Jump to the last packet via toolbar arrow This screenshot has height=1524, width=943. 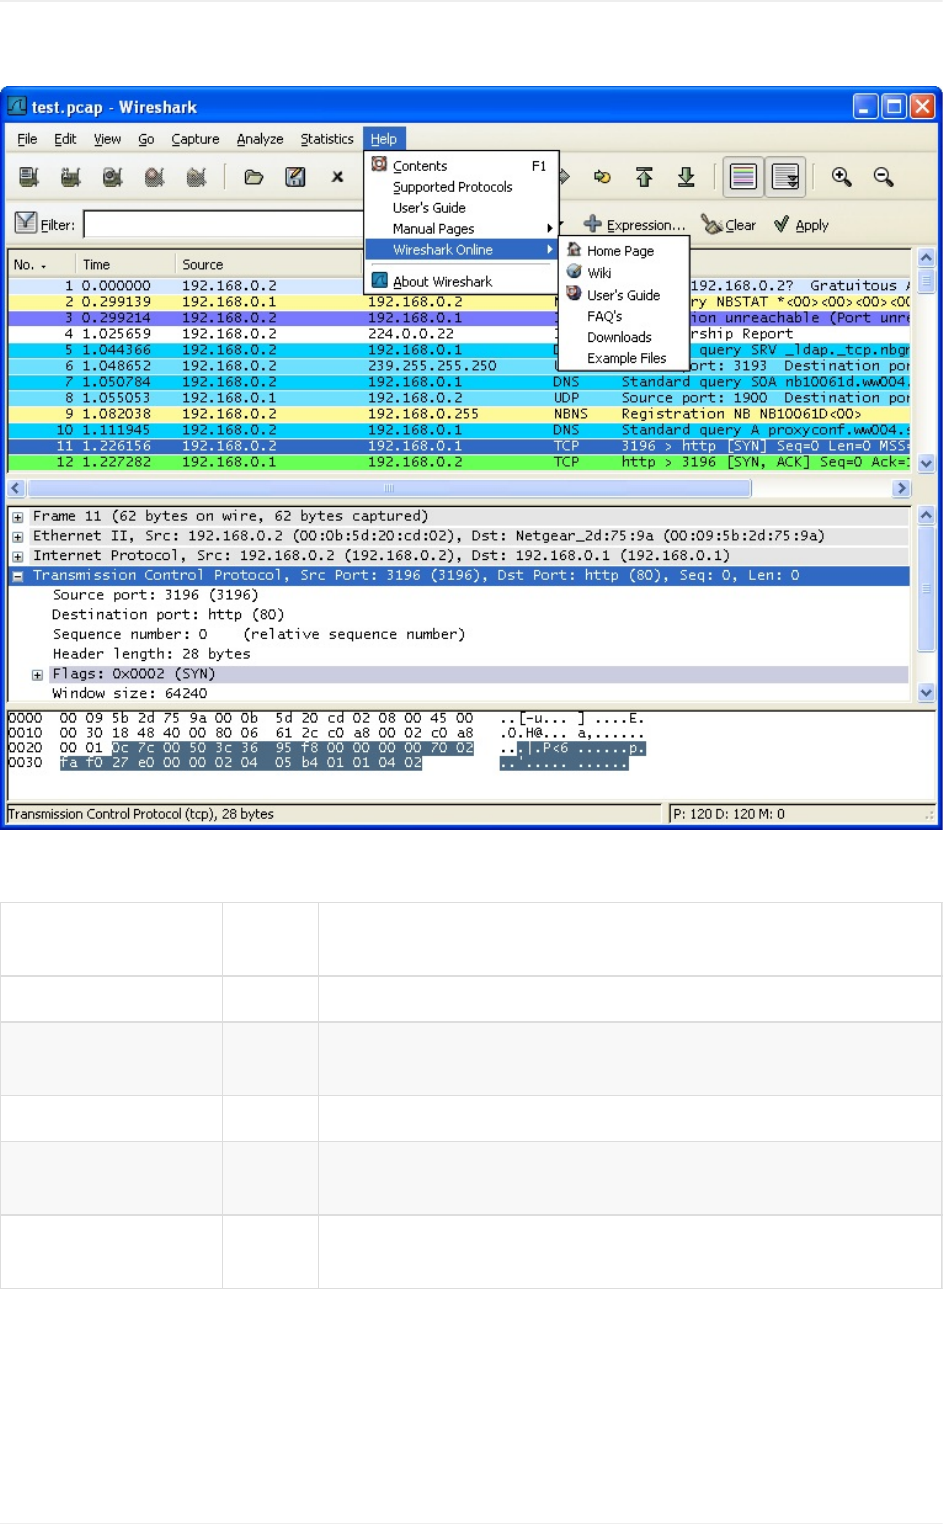686,177
